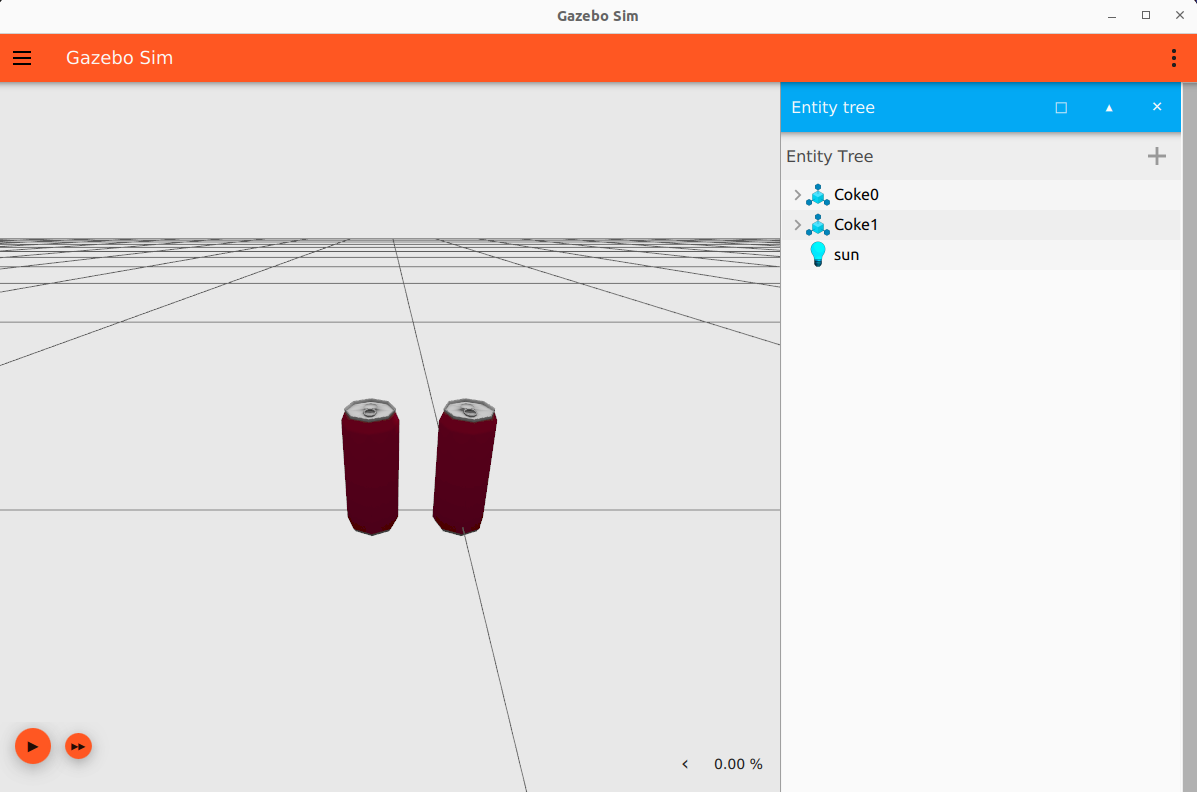Click the 0.00 % real-time factor readout
Screen dimensions: 1197x792
738,764
